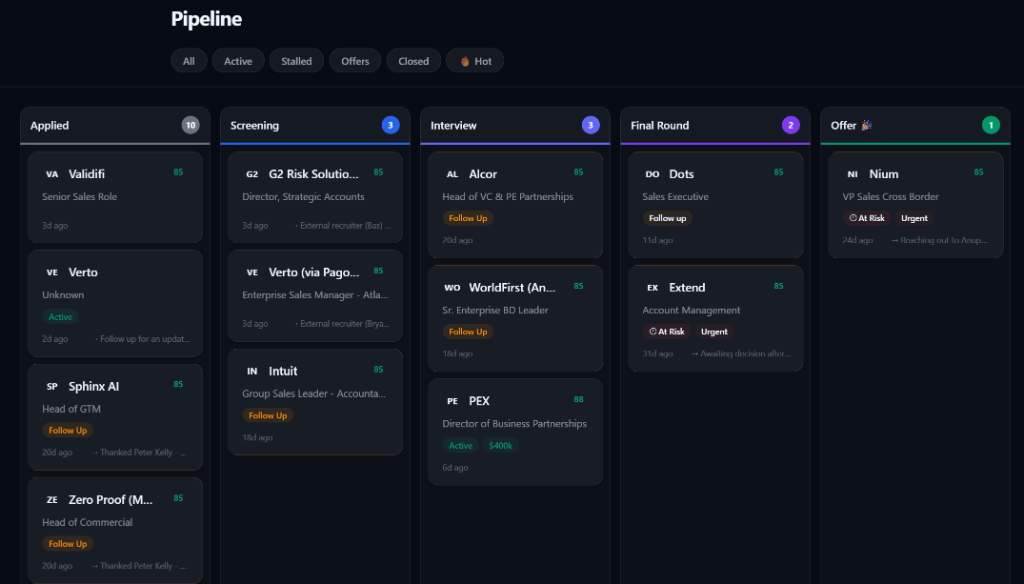The height and width of the screenshot is (584, 1024).
Task: Open the Validifi application card title
Action: pos(86,174)
